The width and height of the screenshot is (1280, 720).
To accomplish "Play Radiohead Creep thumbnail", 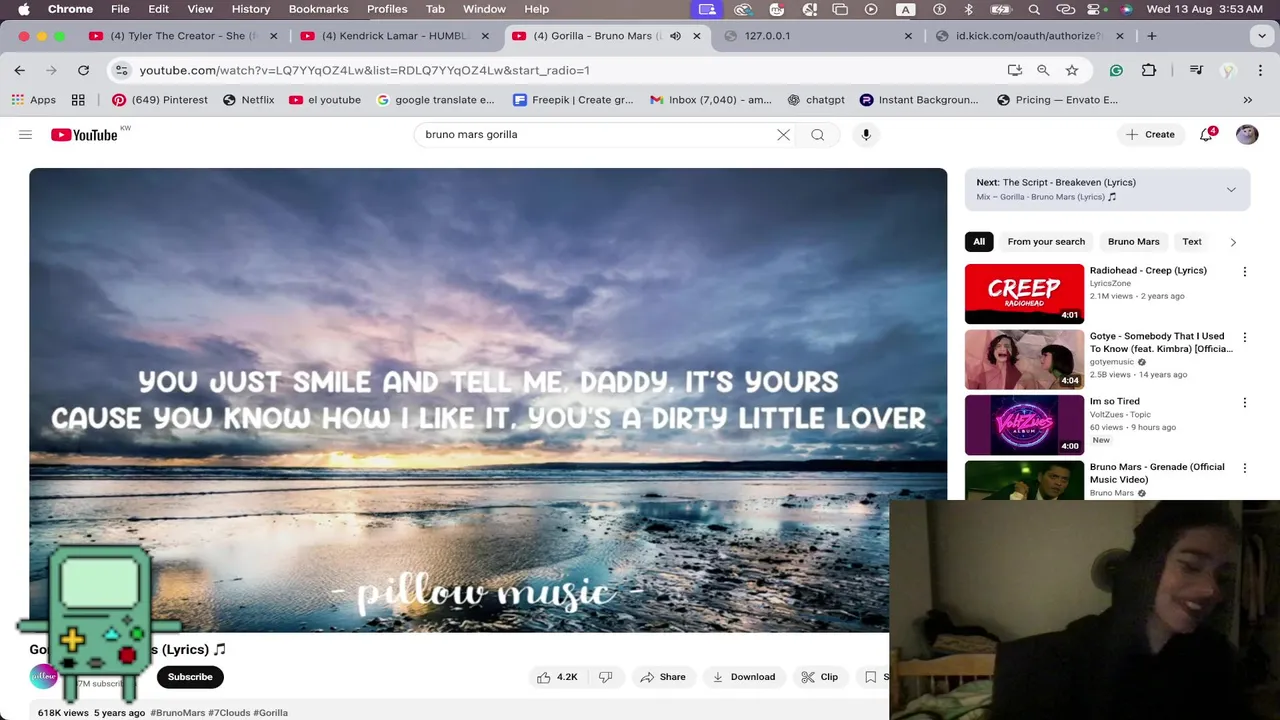I will (1024, 294).
